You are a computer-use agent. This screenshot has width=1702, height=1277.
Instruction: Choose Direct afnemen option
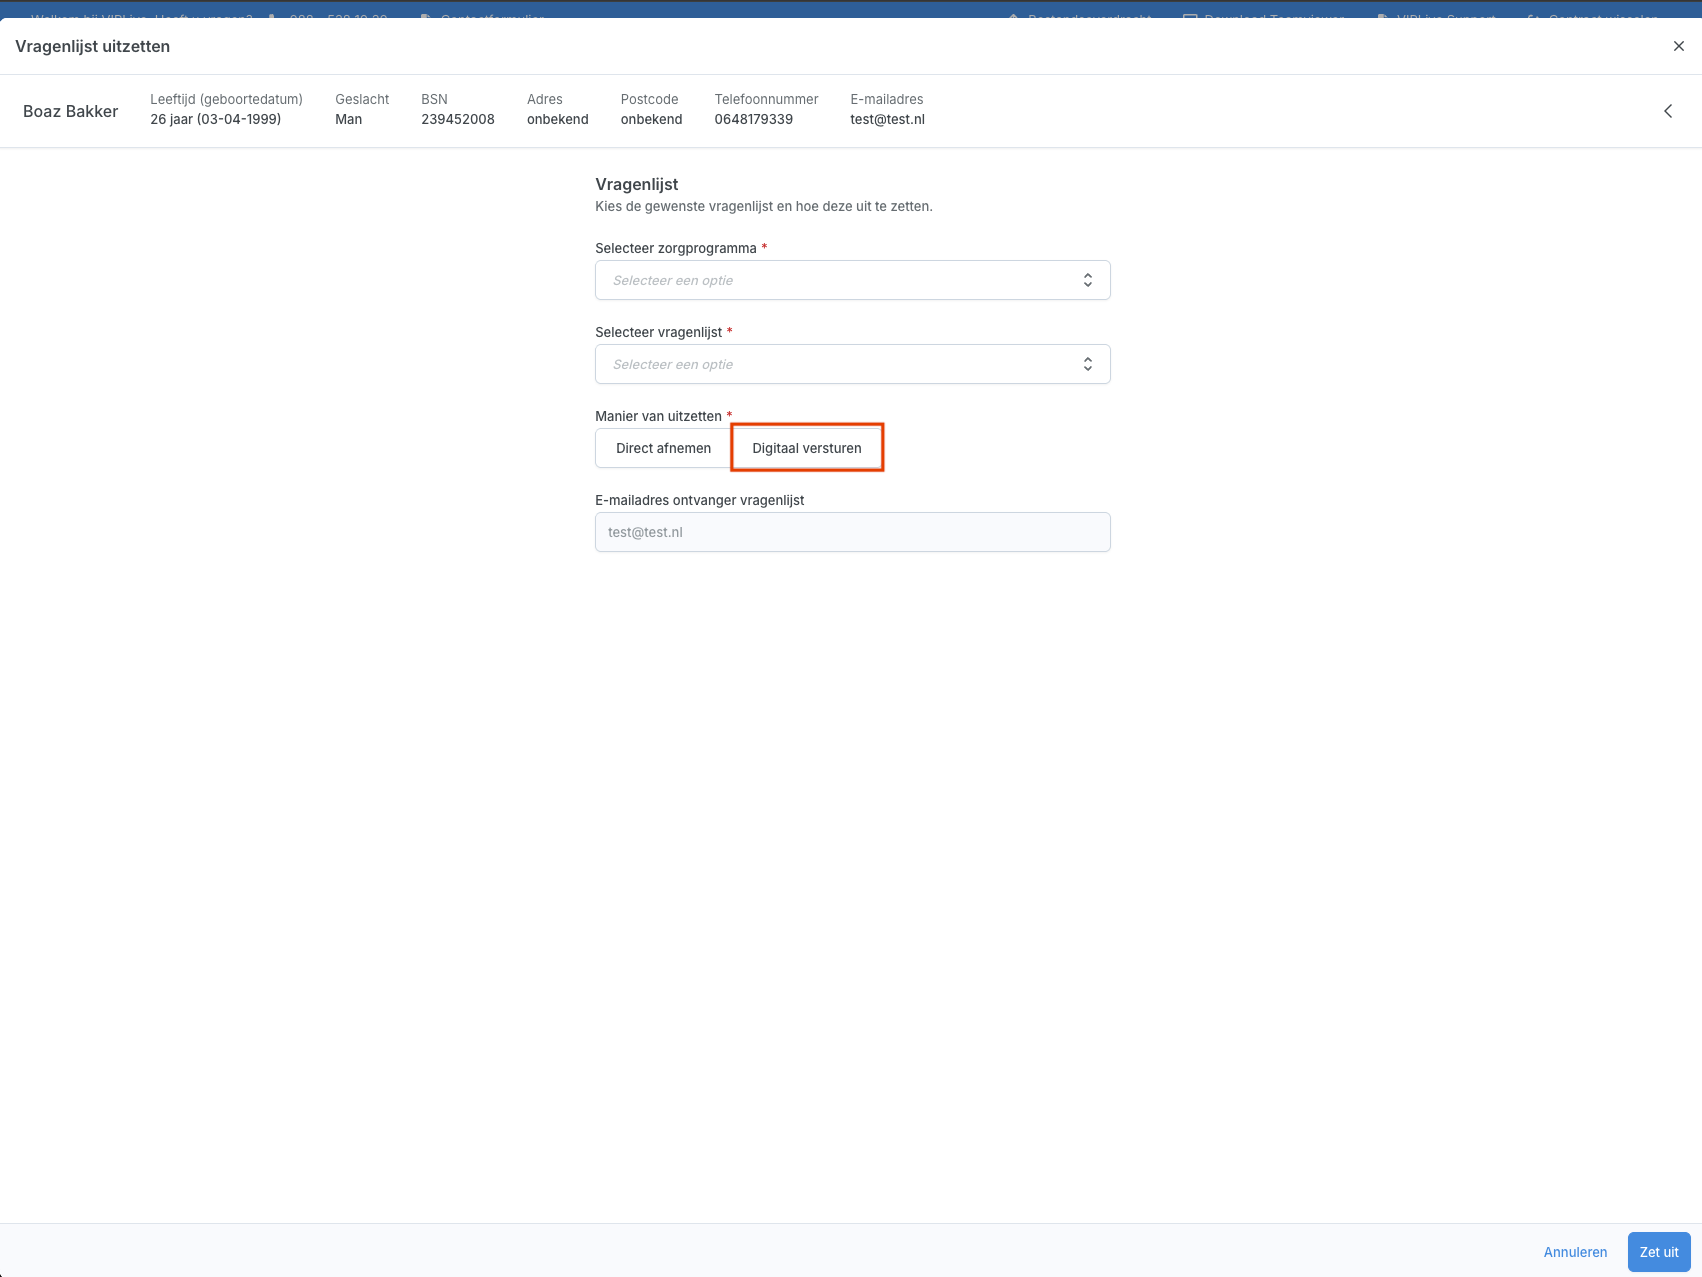[663, 448]
